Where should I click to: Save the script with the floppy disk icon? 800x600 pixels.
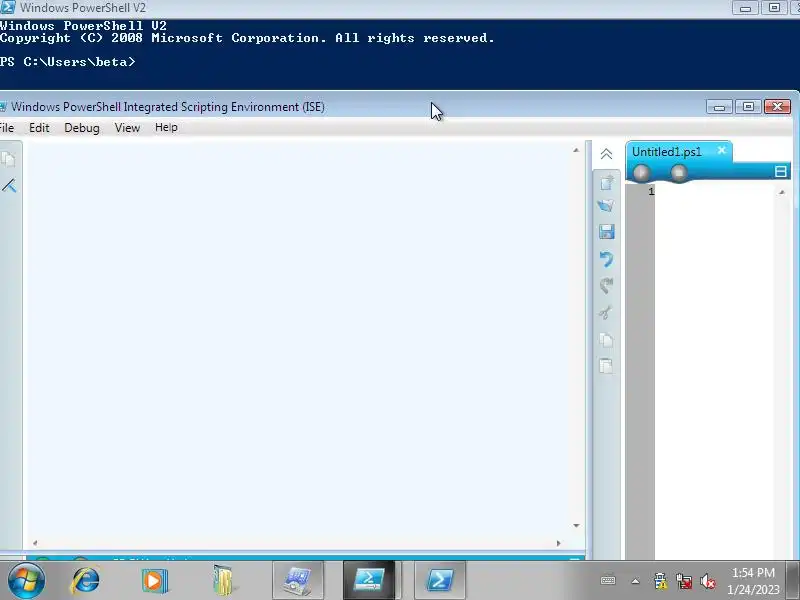[607, 232]
